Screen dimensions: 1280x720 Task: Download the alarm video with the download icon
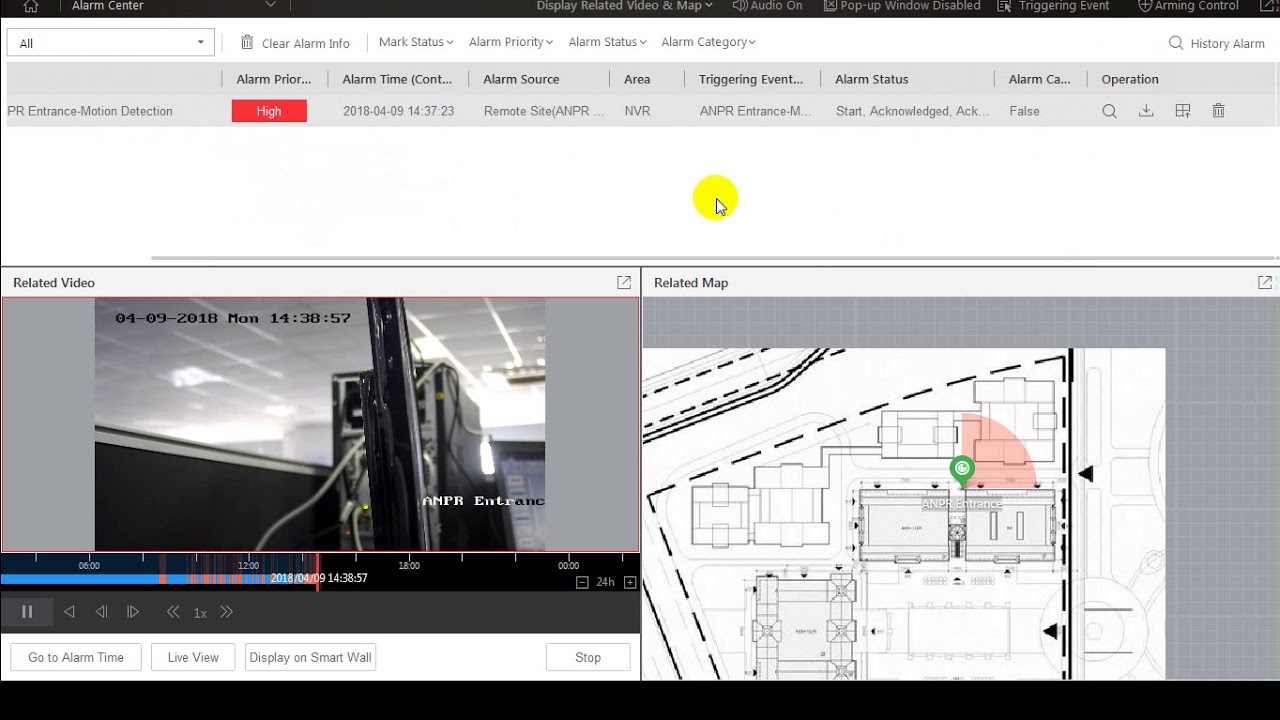pyautogui.click(x=1146, y=111)
